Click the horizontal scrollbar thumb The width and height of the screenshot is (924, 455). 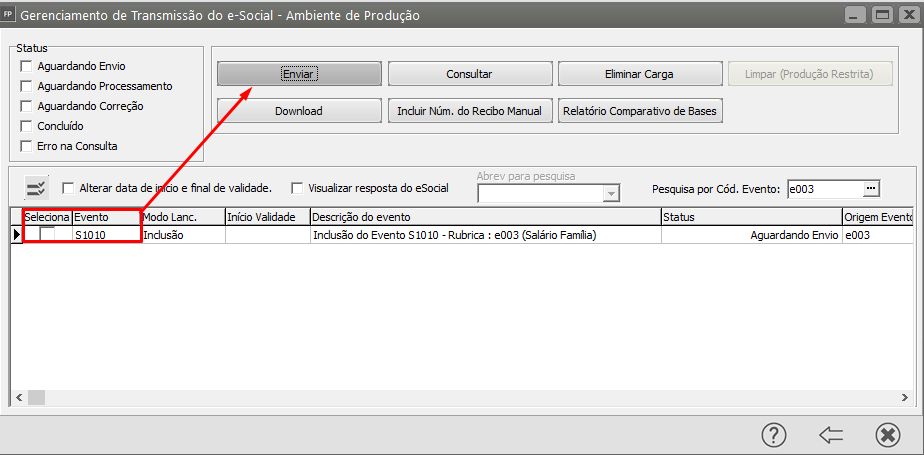(36, 398)
